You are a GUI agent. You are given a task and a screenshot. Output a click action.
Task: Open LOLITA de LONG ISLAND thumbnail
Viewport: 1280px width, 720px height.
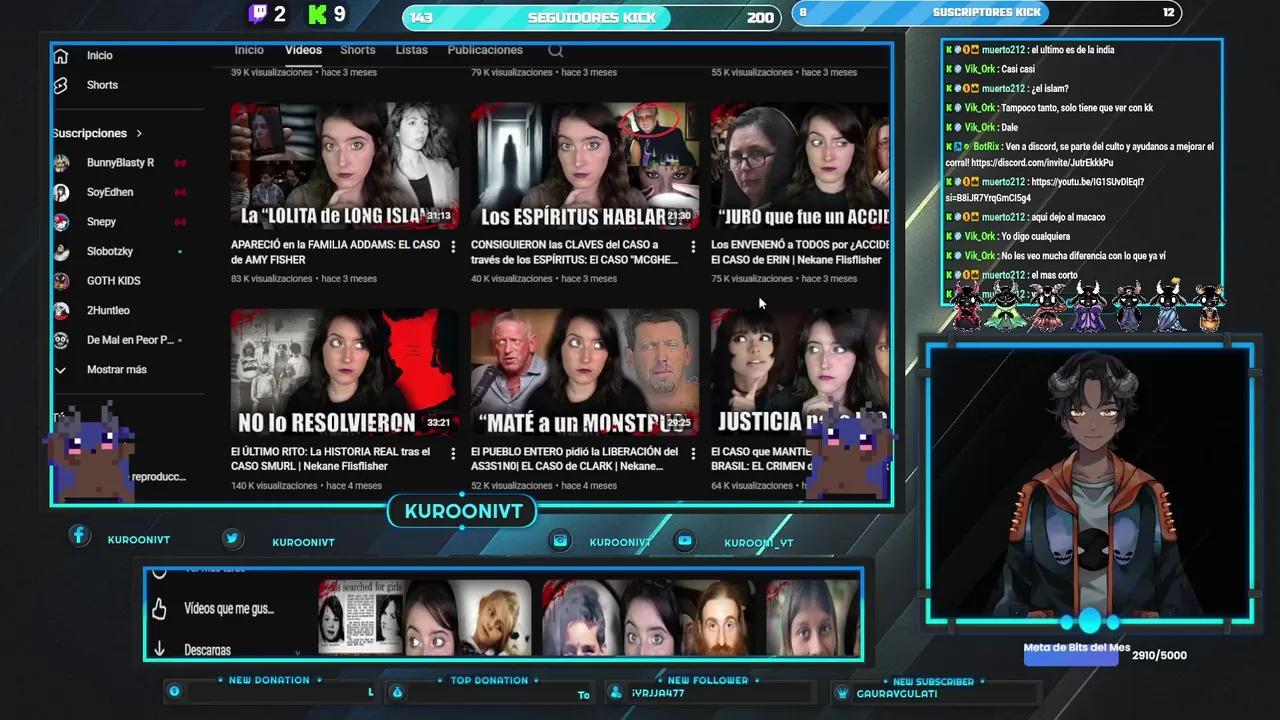(x=345, y=167)
